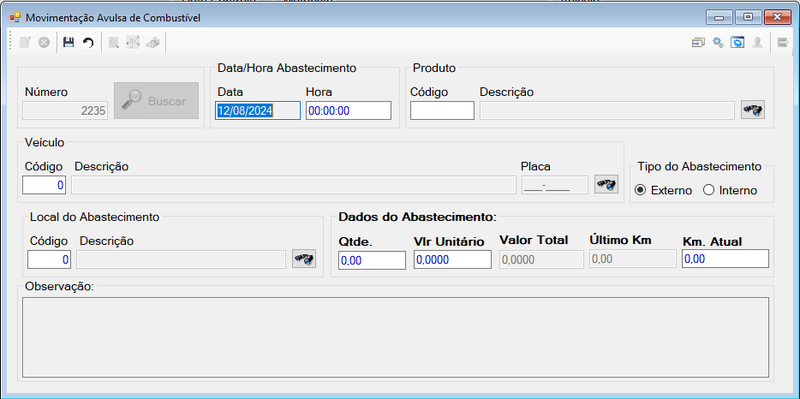
Task: Click the greyed-out printer toolbar icon
Action: 152,43
